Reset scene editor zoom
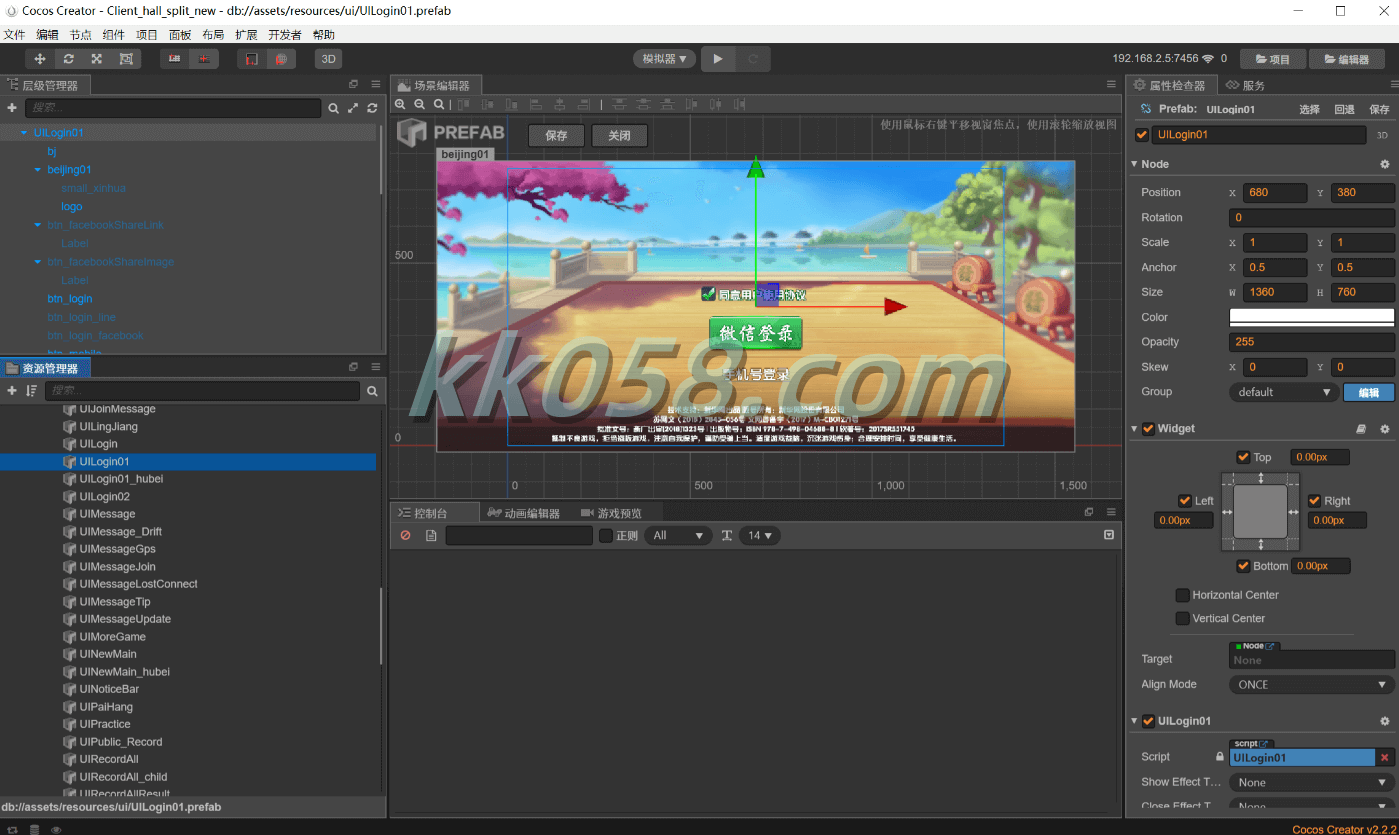The height and width of the screenshot is (835, 1399). point(439,104)
